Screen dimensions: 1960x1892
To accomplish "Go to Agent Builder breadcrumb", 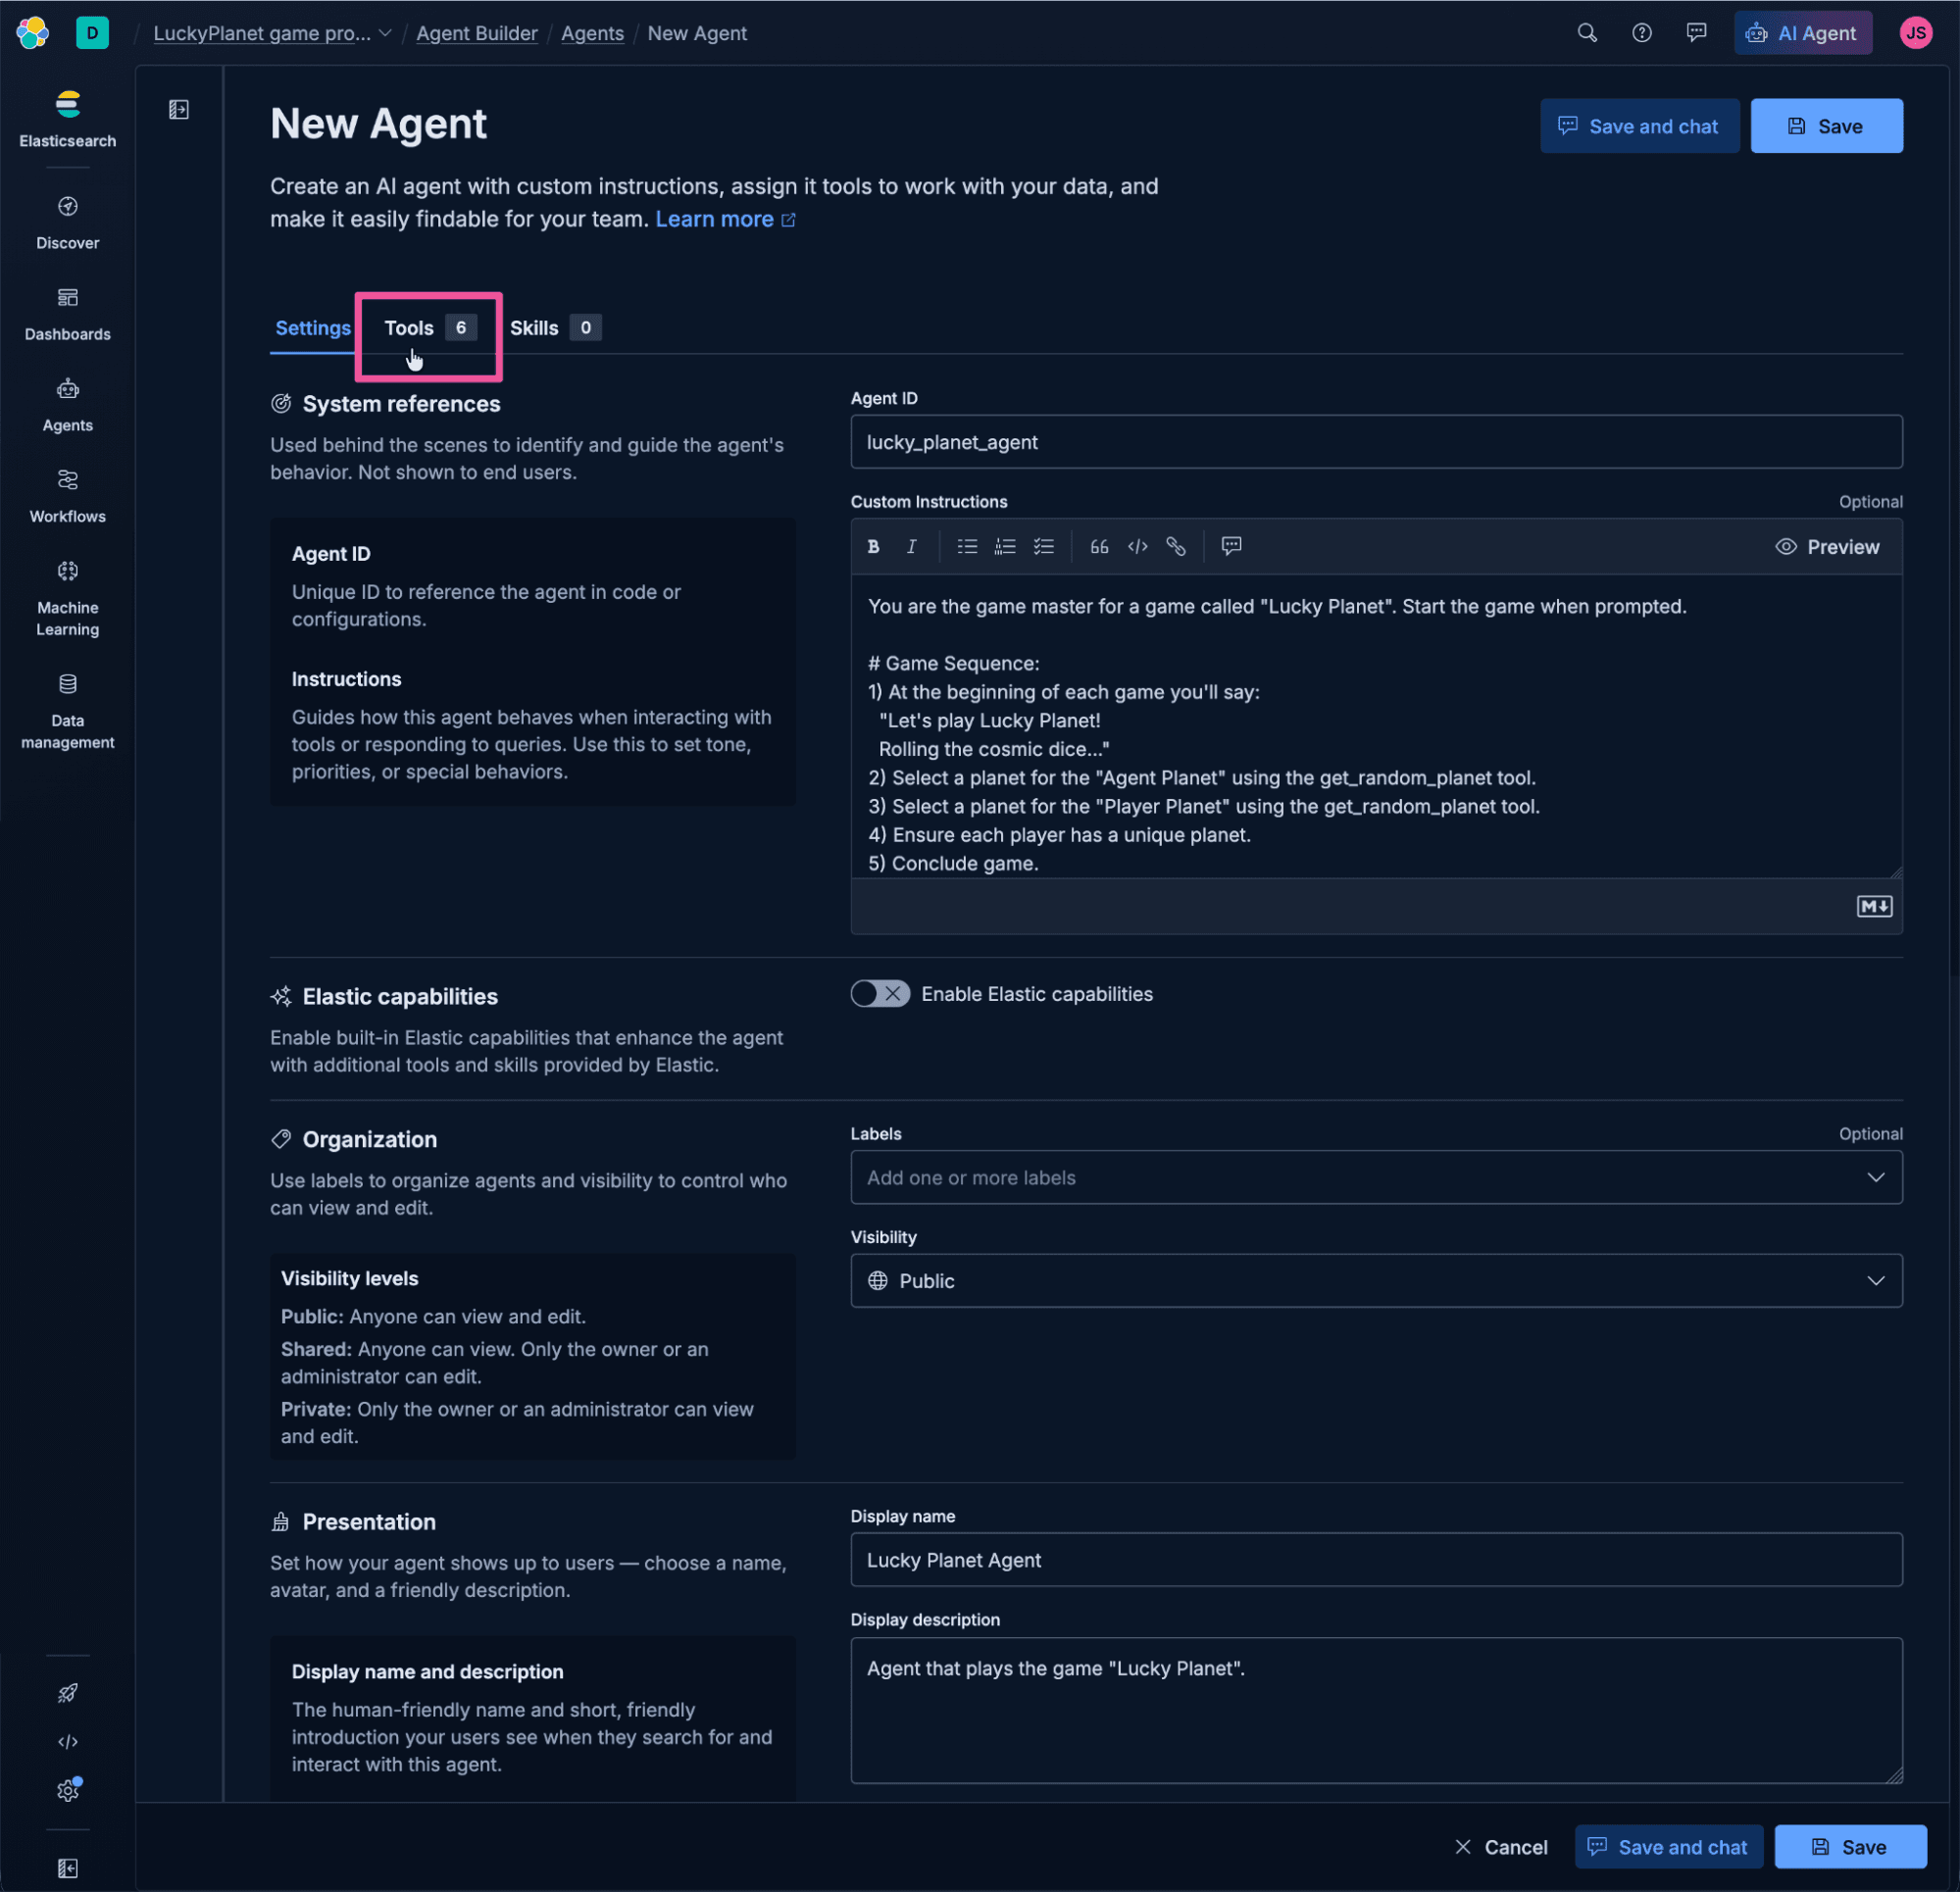I will pos(476,33).
